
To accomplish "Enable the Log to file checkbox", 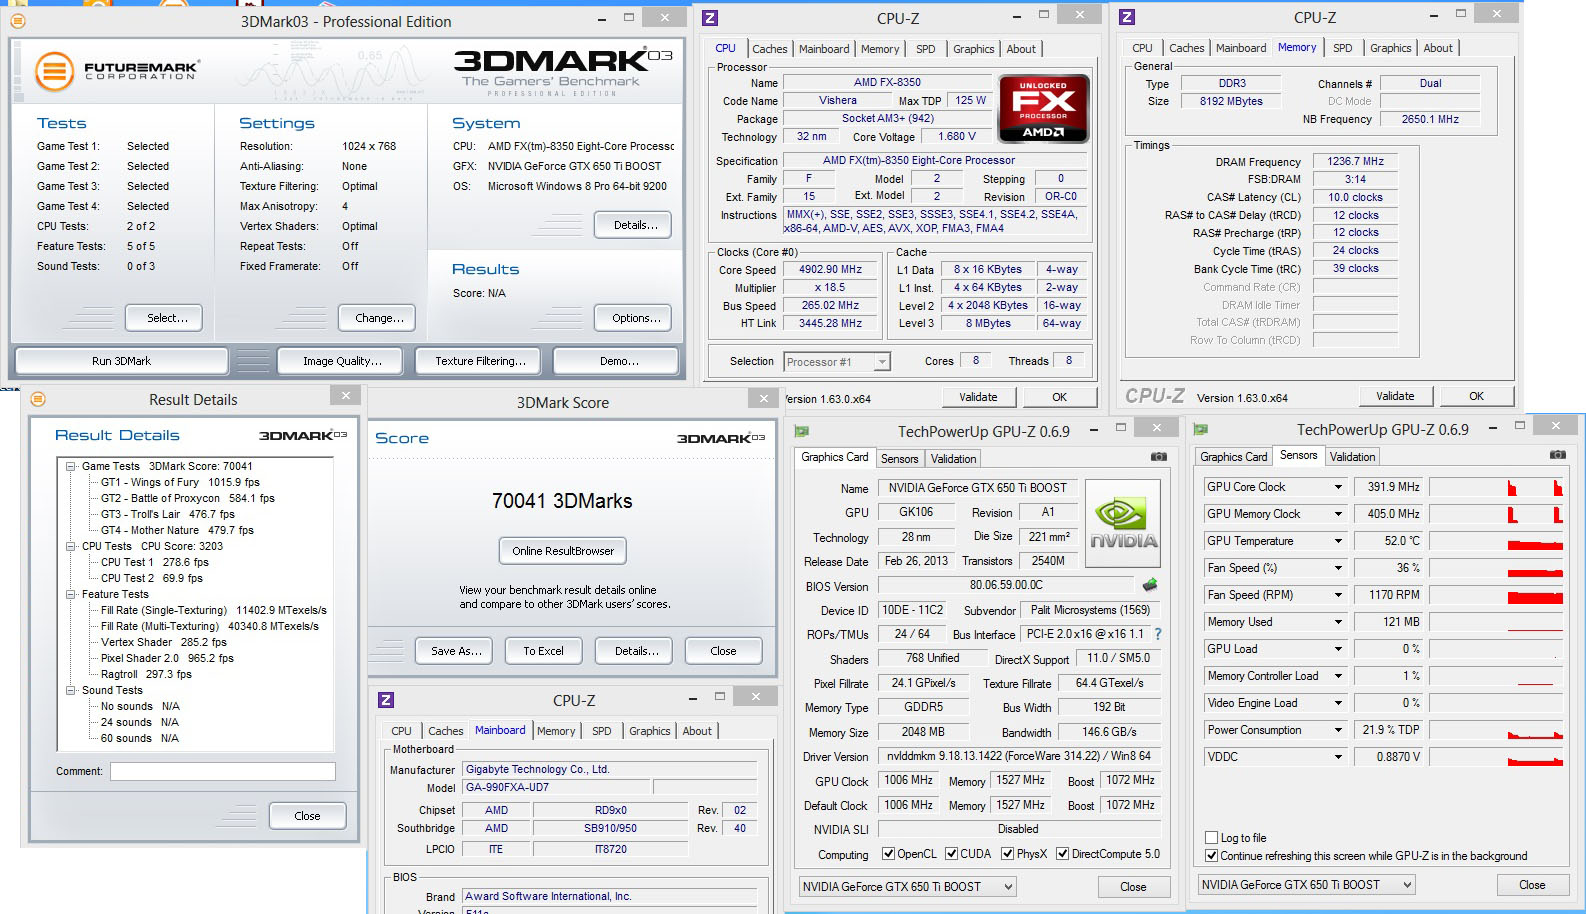I will 1212,838.
